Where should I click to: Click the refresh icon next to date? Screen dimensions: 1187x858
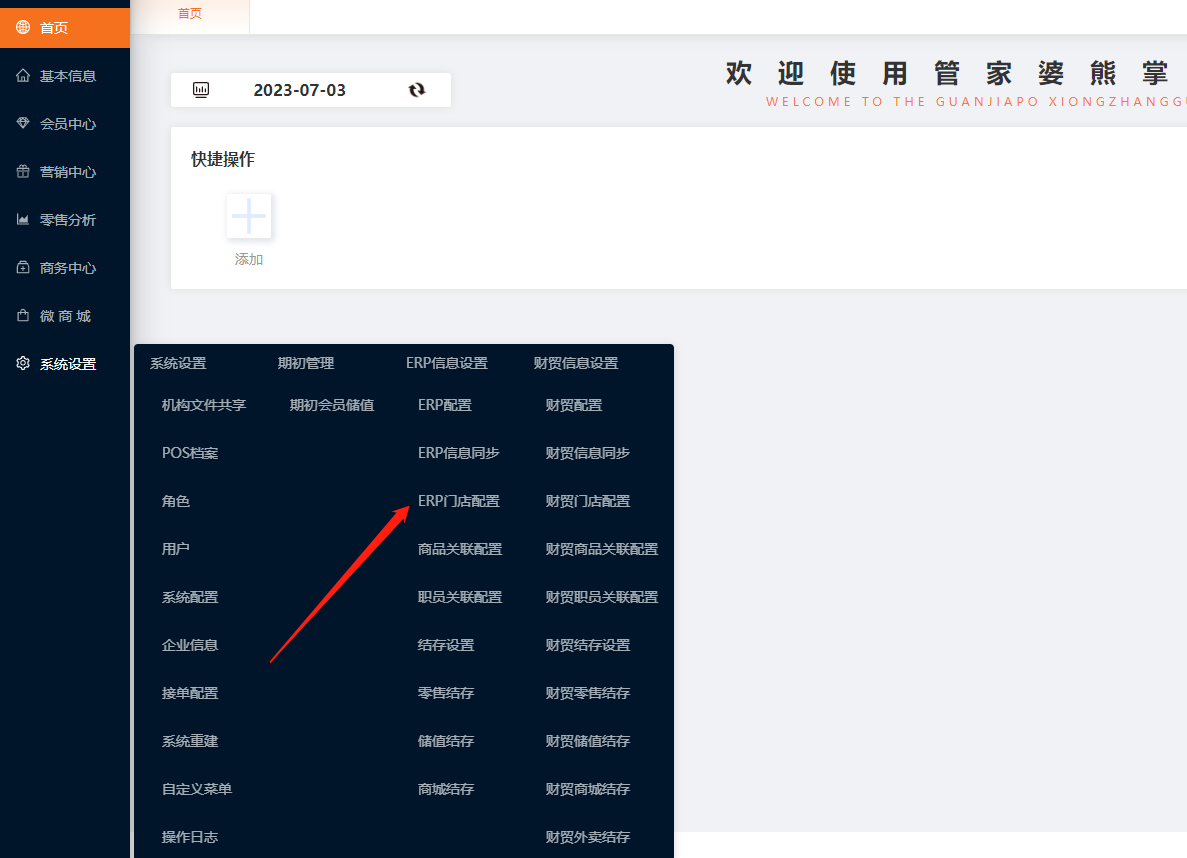tap(417, 90)
